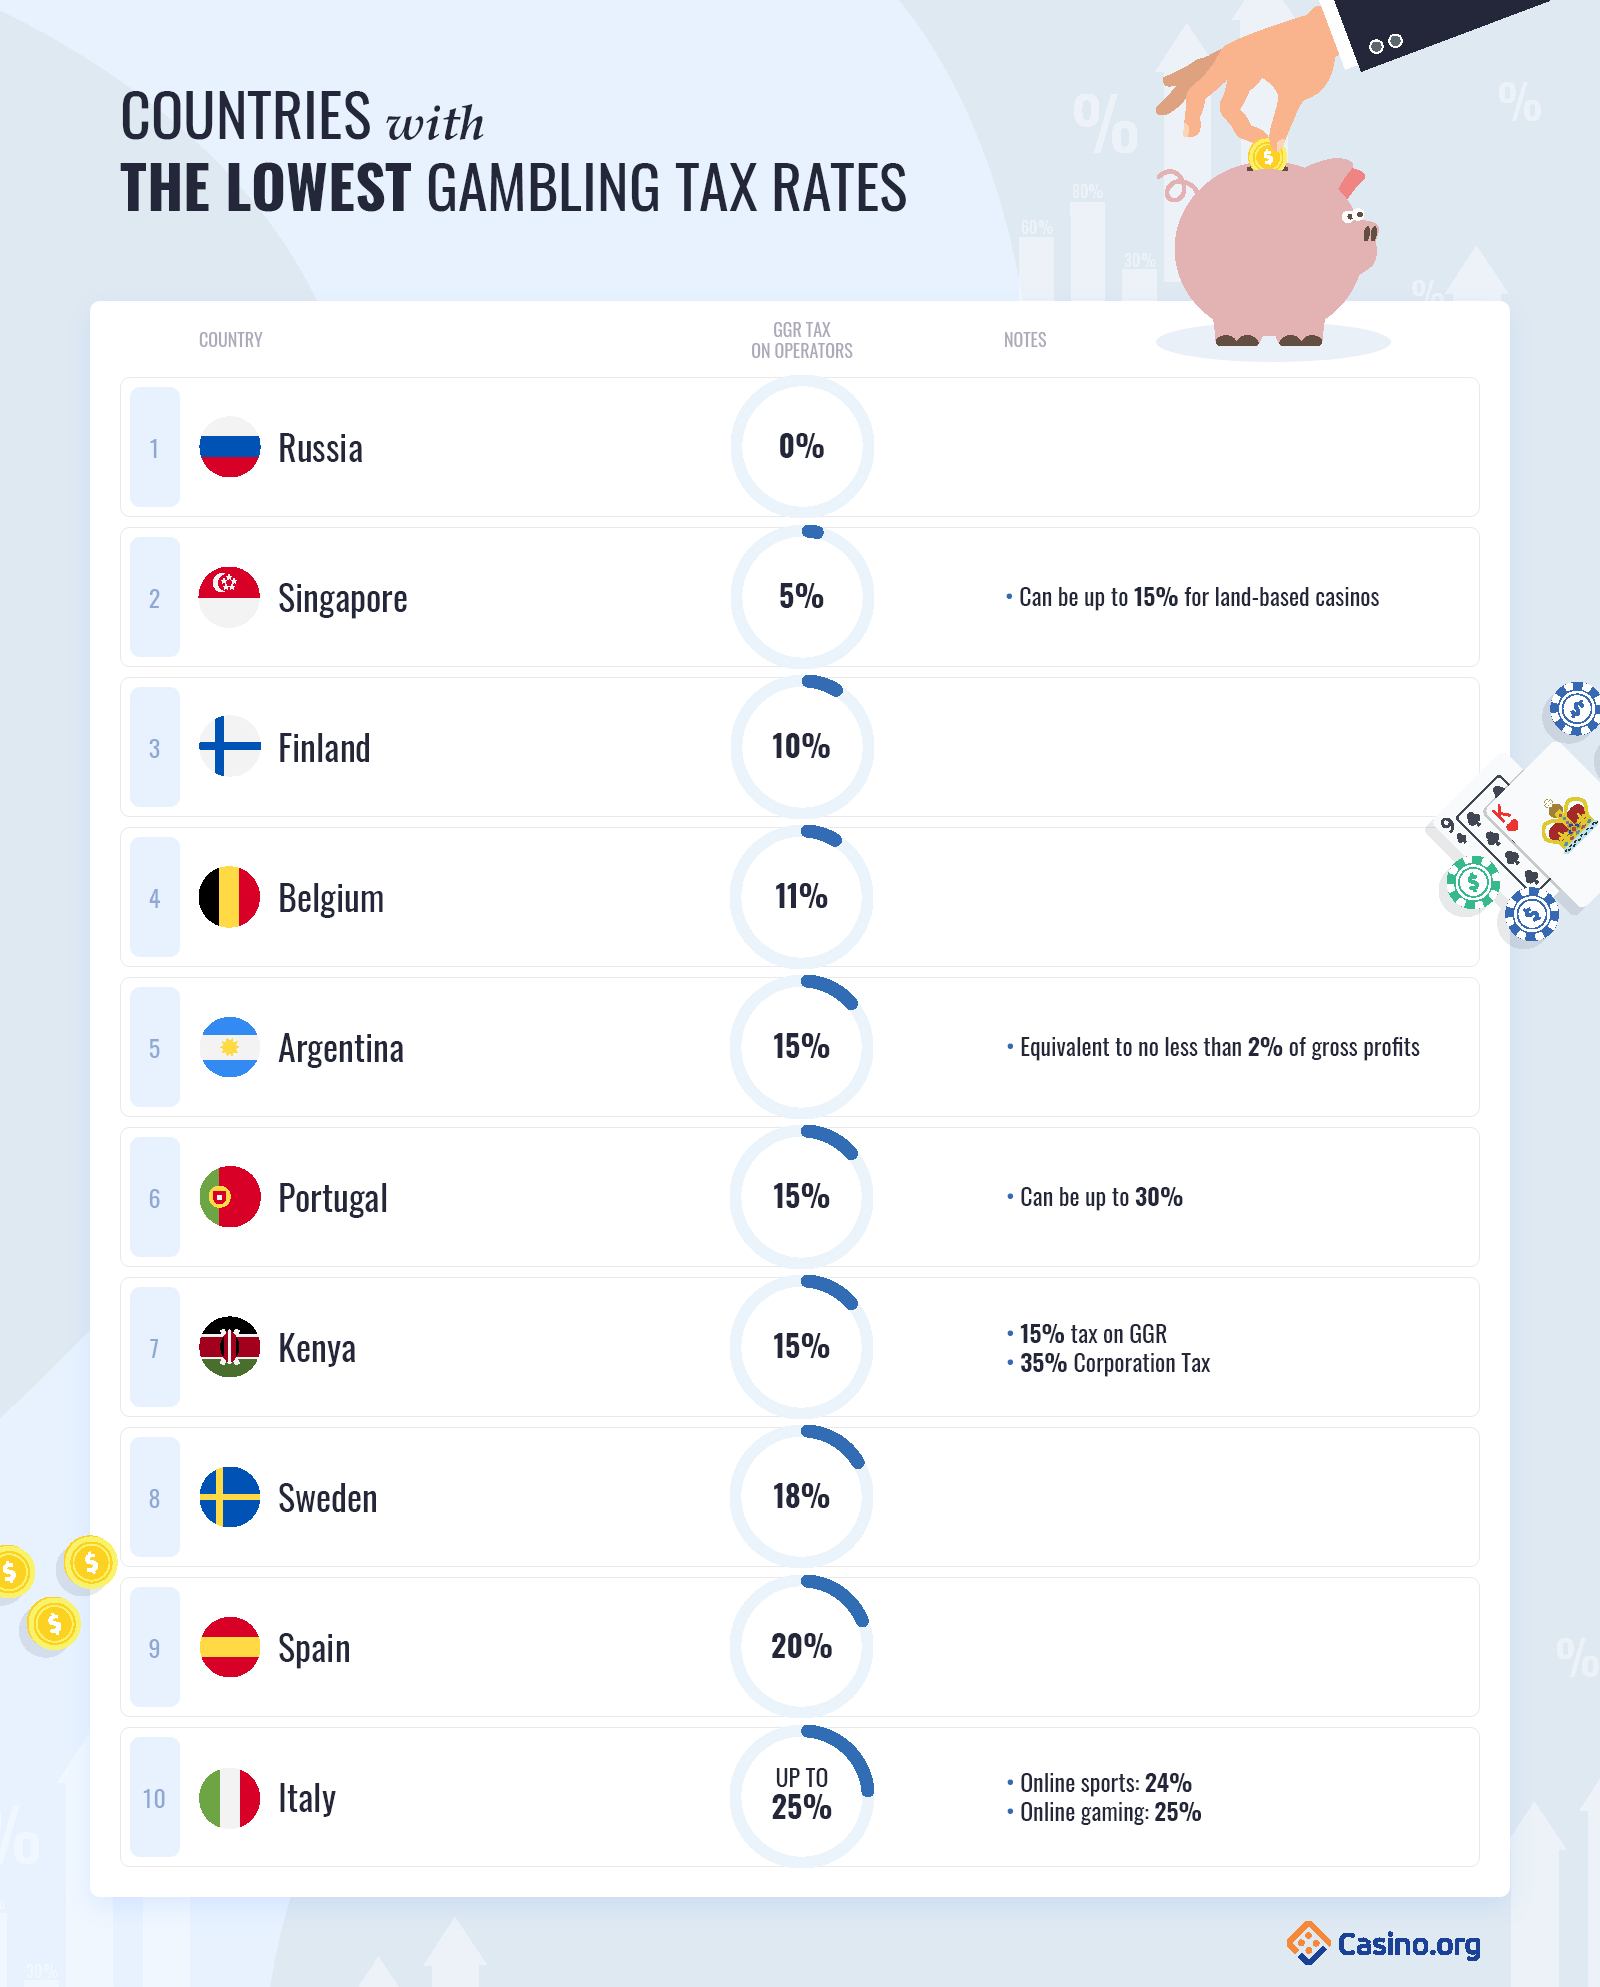Click the rank number 10 badge
Viewport: 1600px width, 1987px height.
pyautogui.click(x=155, y=1797)
